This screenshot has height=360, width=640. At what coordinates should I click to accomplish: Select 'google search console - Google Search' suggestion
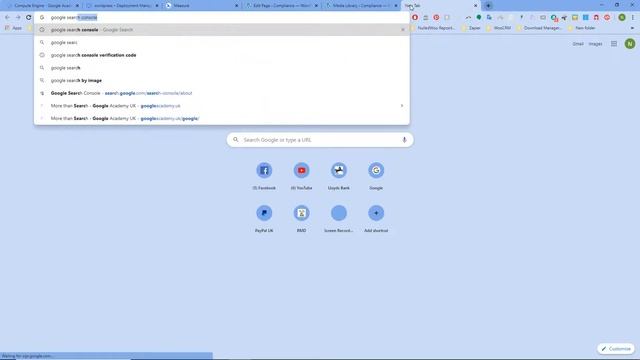[222, 30]
